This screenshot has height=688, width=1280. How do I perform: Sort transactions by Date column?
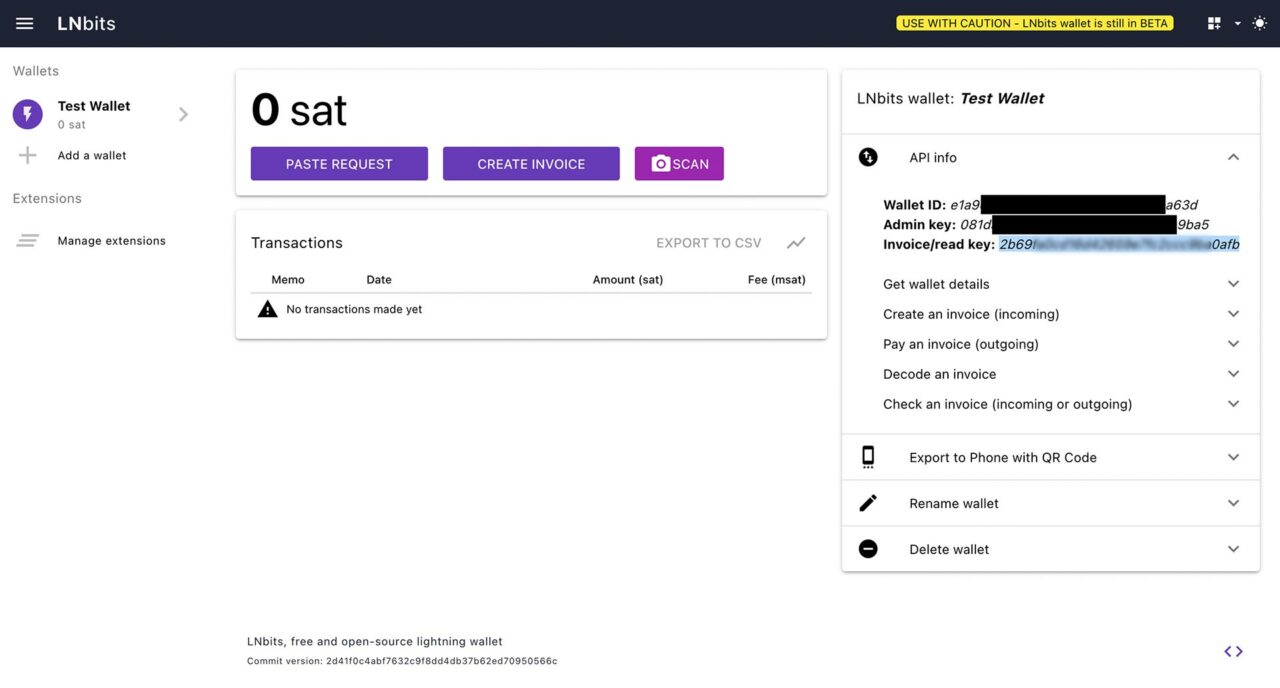pyautogui.click(x=379, y=279)
